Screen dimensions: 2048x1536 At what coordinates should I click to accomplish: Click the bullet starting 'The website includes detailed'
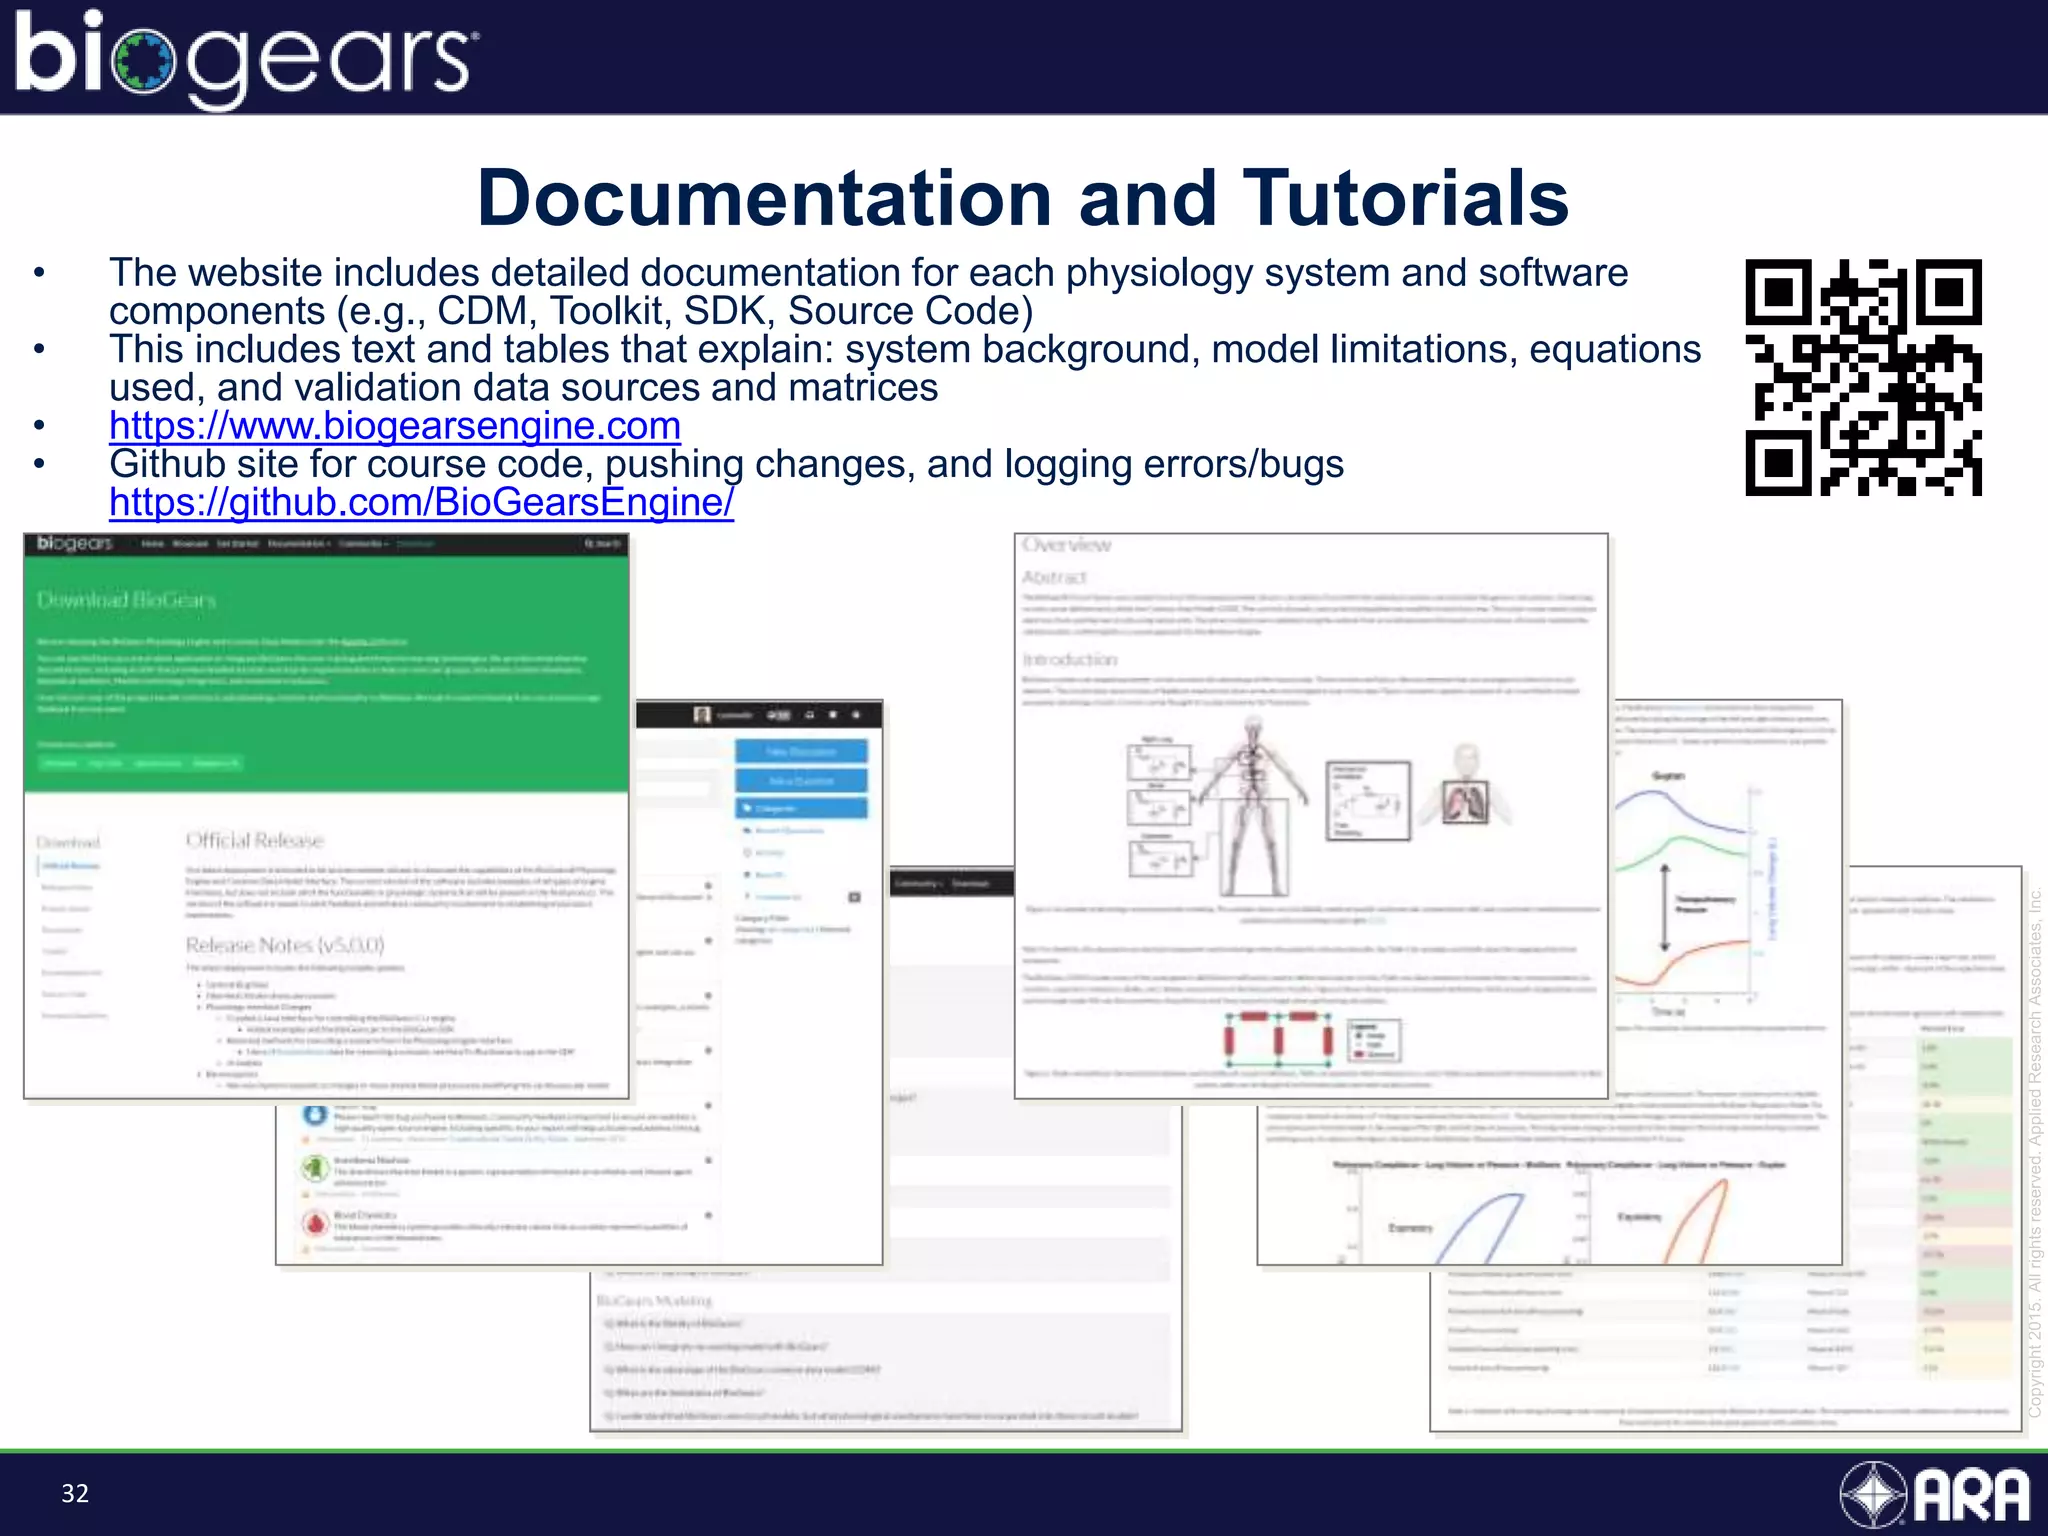point(868,292)
